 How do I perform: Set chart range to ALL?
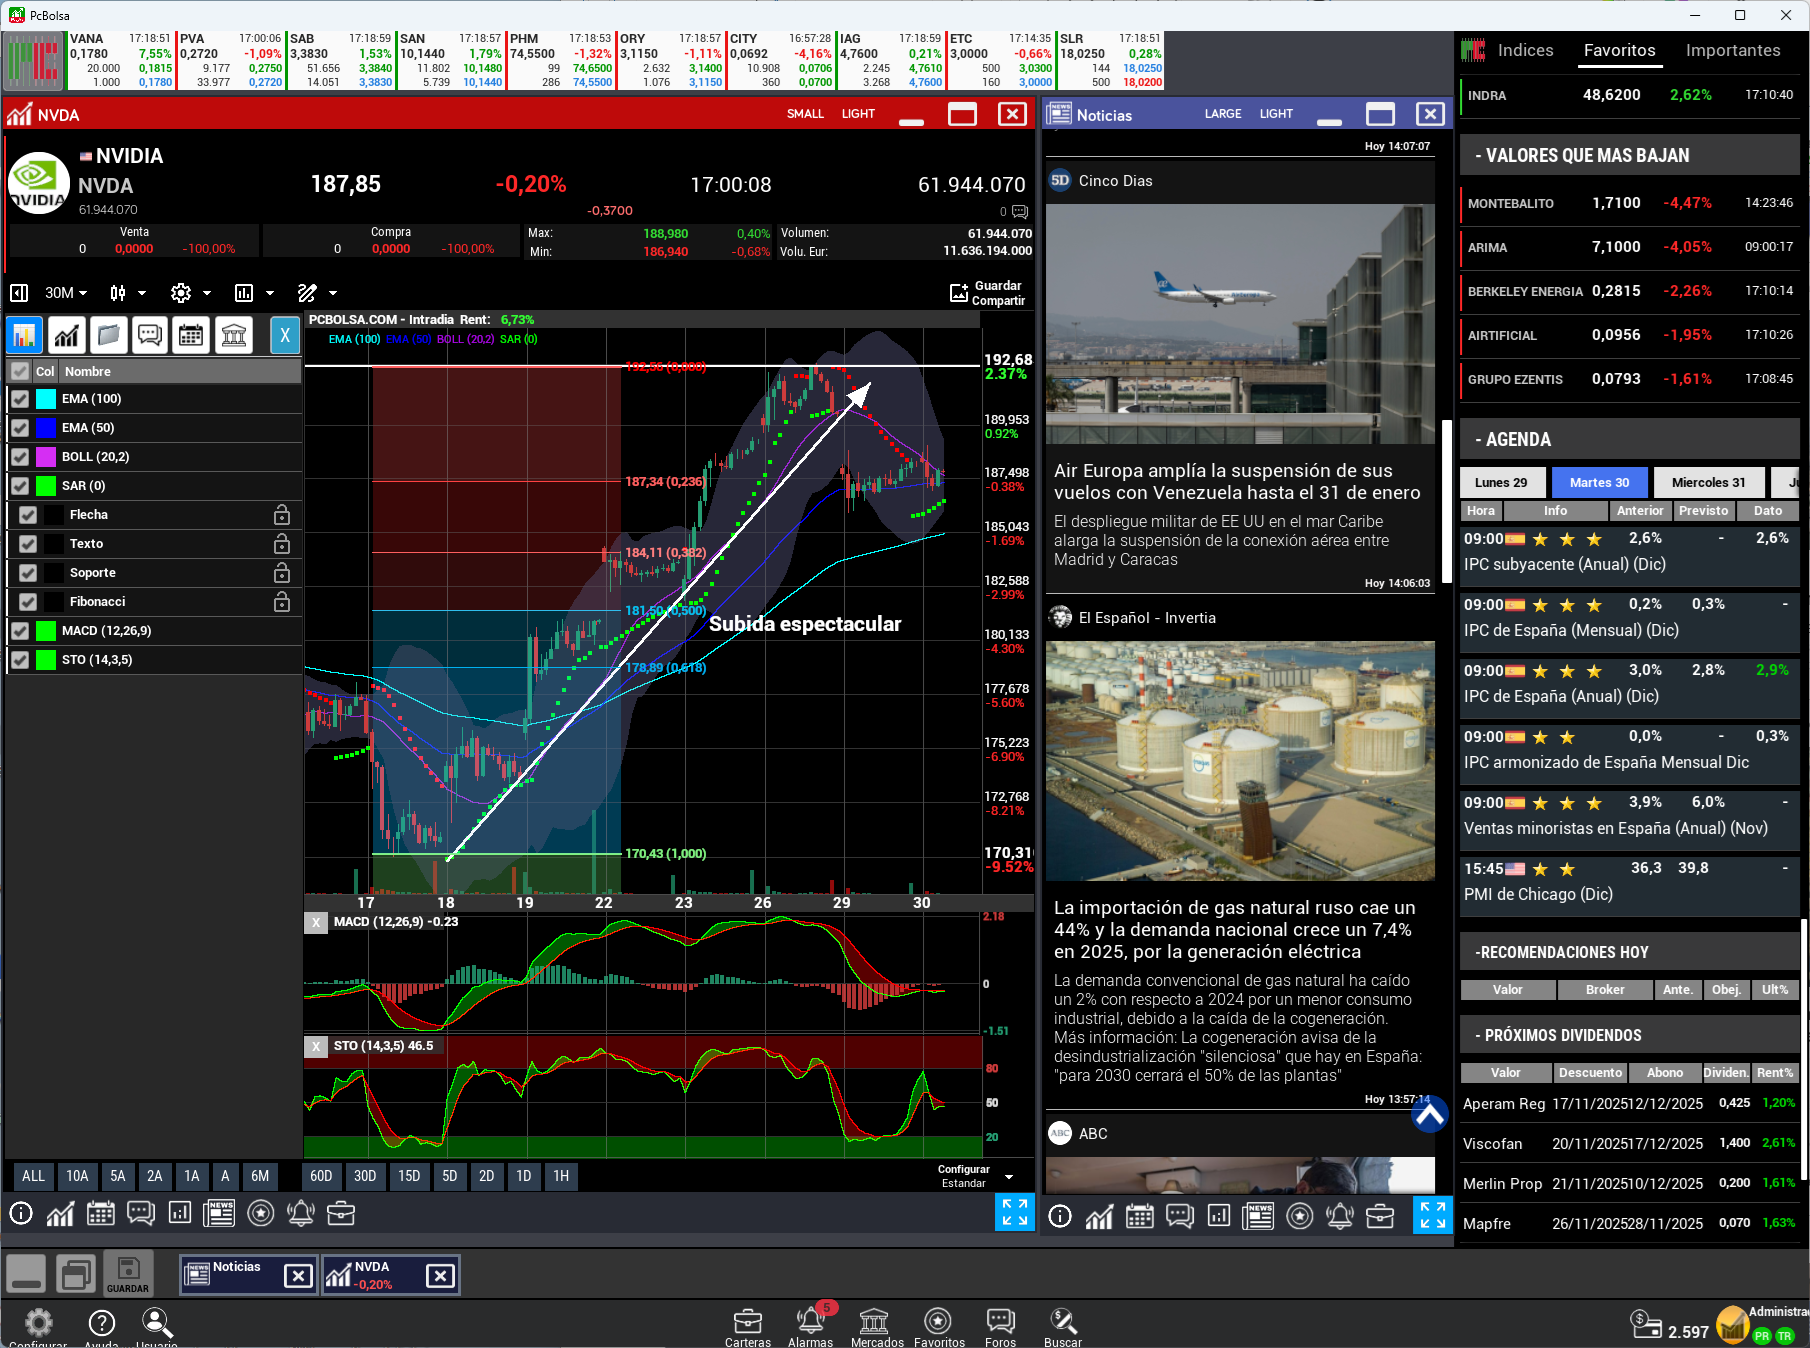click(x=33, y=1176)
